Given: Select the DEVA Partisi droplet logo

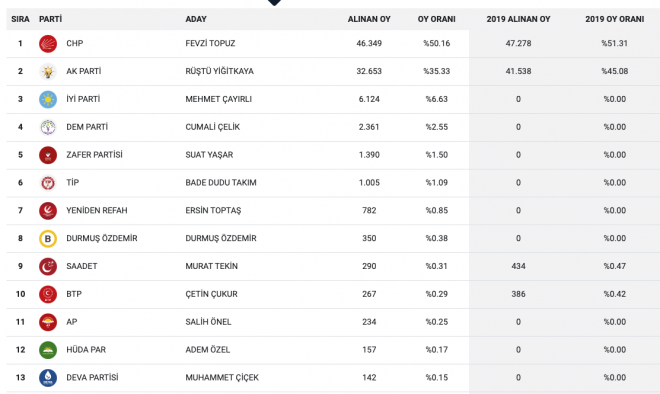Looking at the screenshot, I should coord(48,378).
